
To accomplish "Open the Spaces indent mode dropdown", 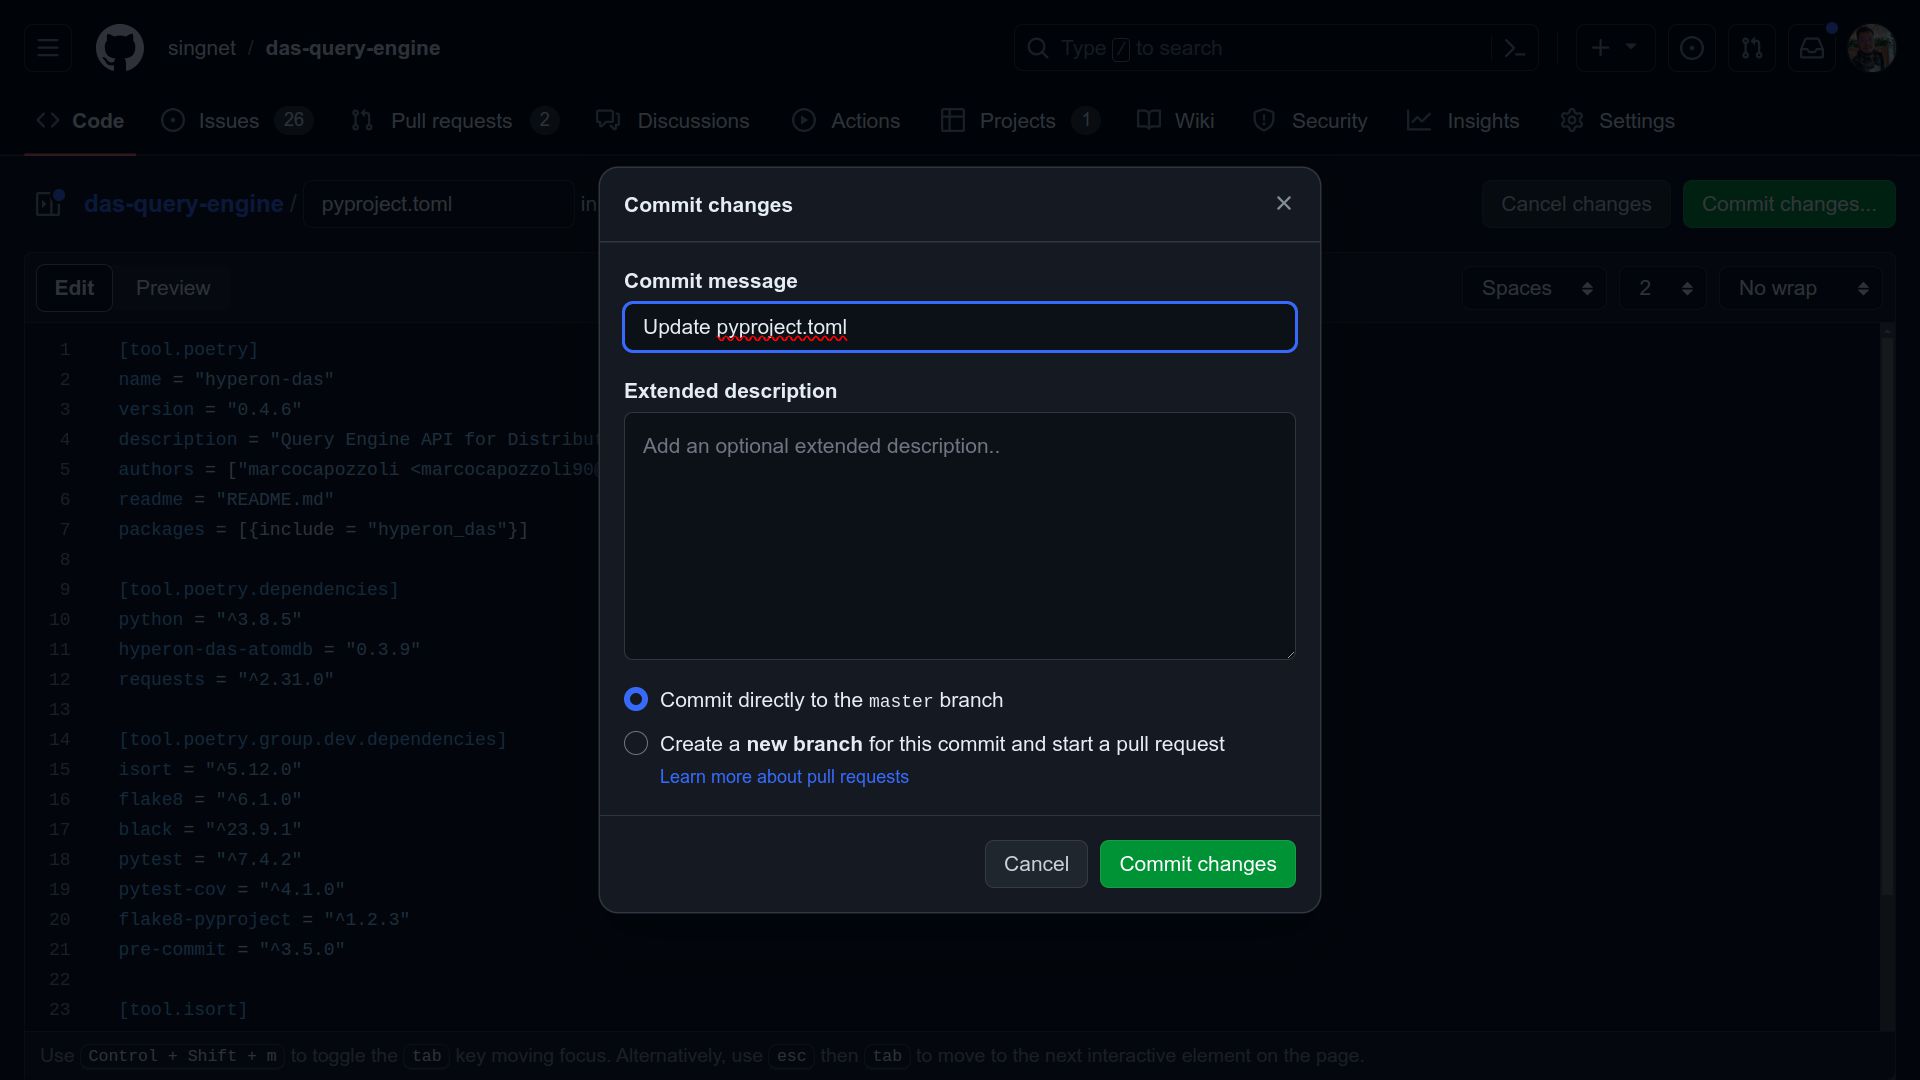I will (1534, 288).
